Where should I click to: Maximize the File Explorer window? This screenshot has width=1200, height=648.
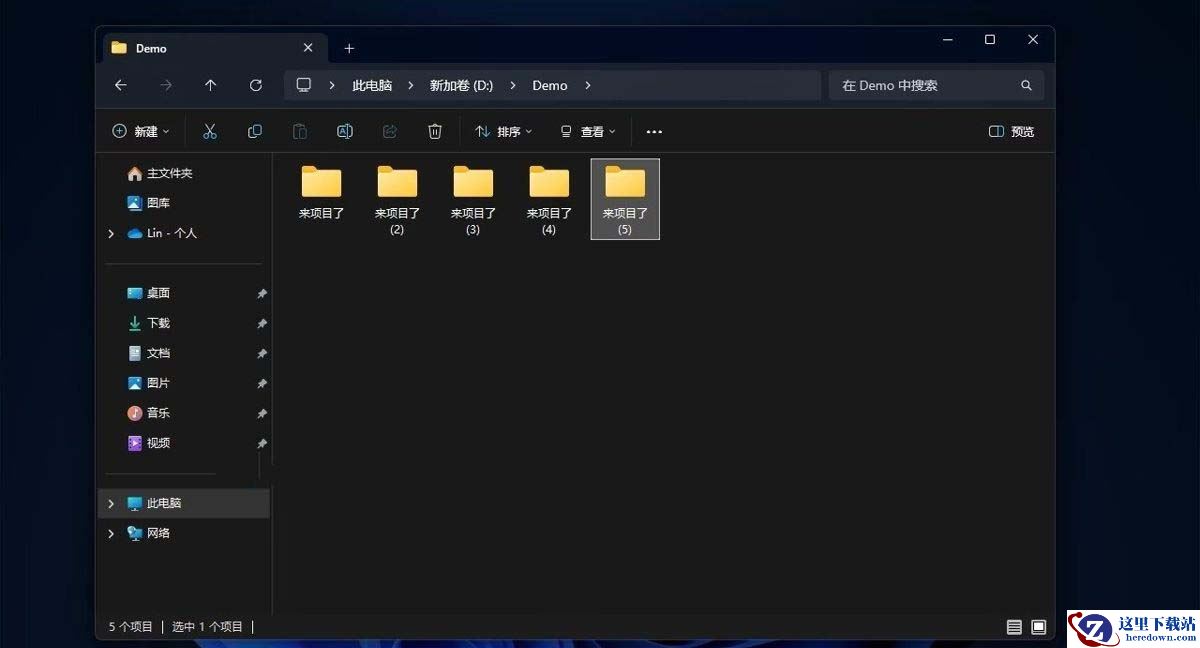point(989,40)
